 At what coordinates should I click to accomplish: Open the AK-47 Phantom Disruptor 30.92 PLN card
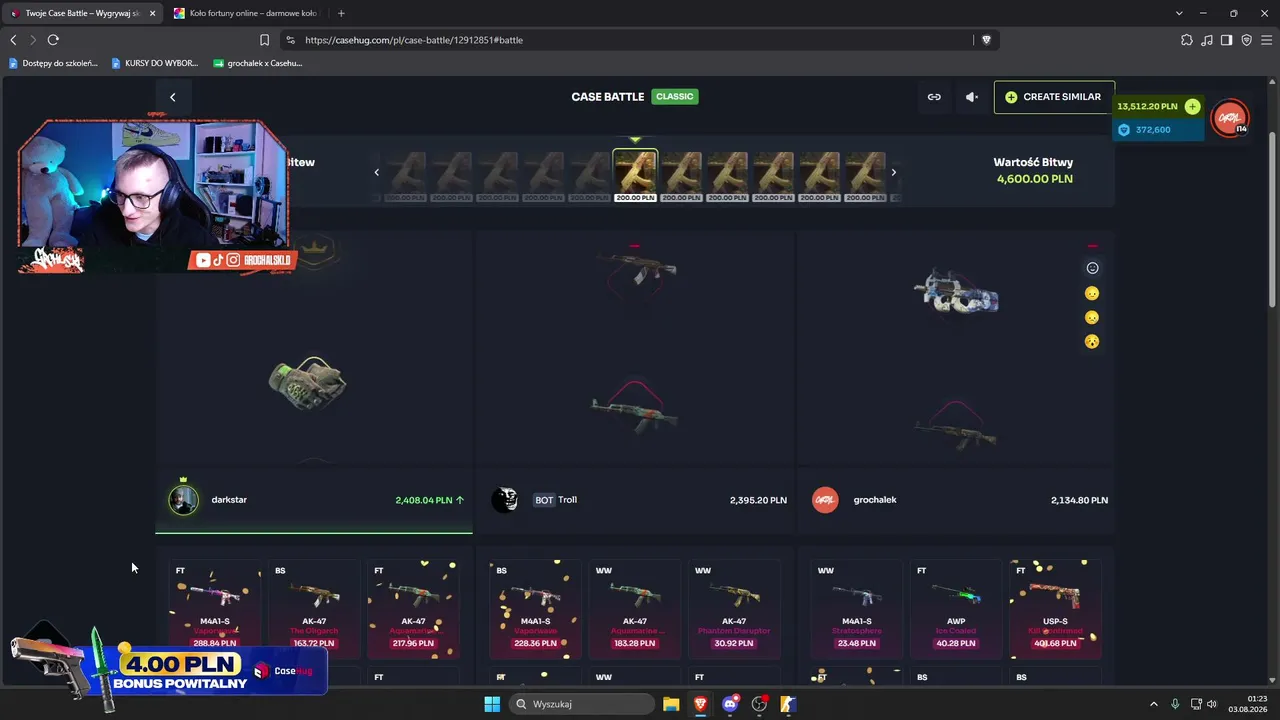click(734, 608)
